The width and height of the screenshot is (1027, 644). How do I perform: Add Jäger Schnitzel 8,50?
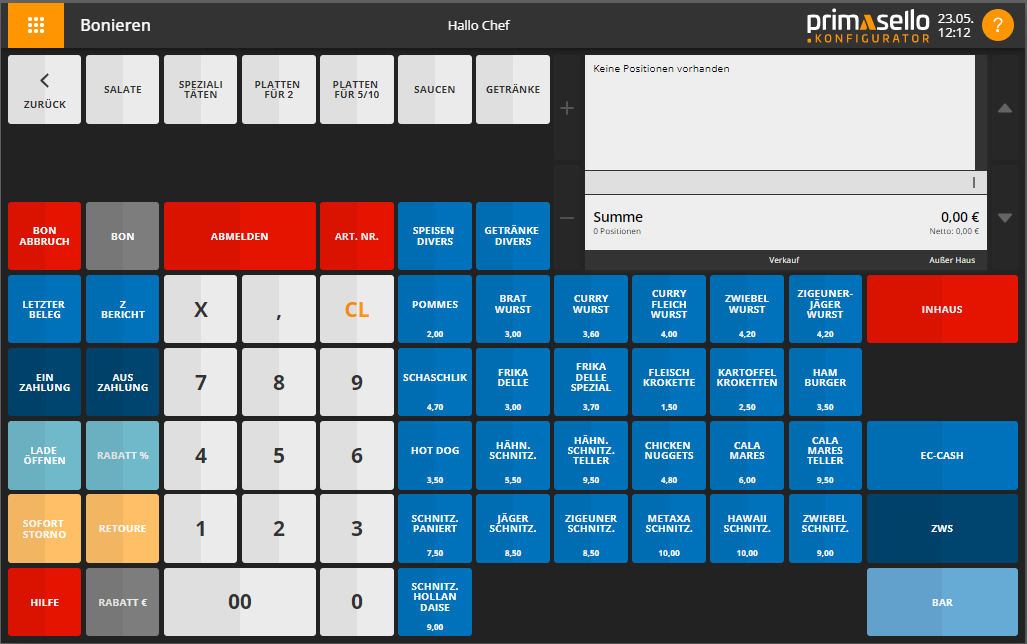point(513,528)
